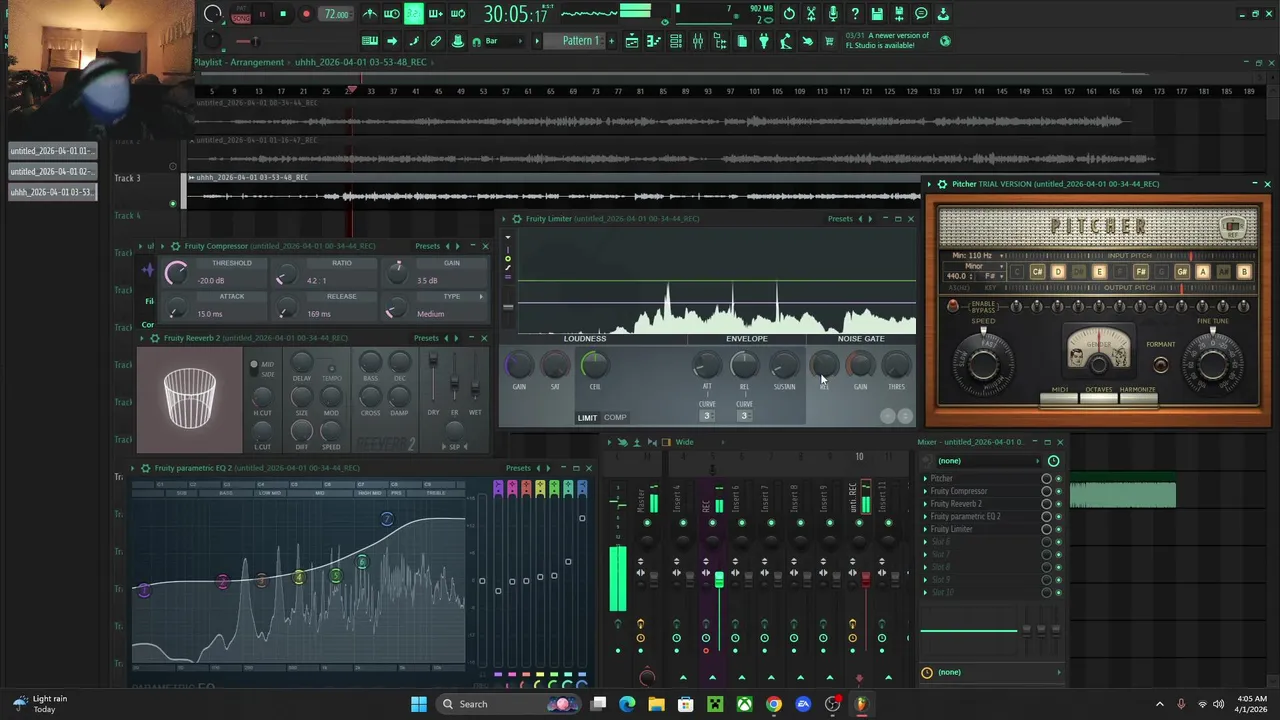Screen dimensions: 1280x720
Task: Stop playback with the stop button
Action: (x=283, y=14)
